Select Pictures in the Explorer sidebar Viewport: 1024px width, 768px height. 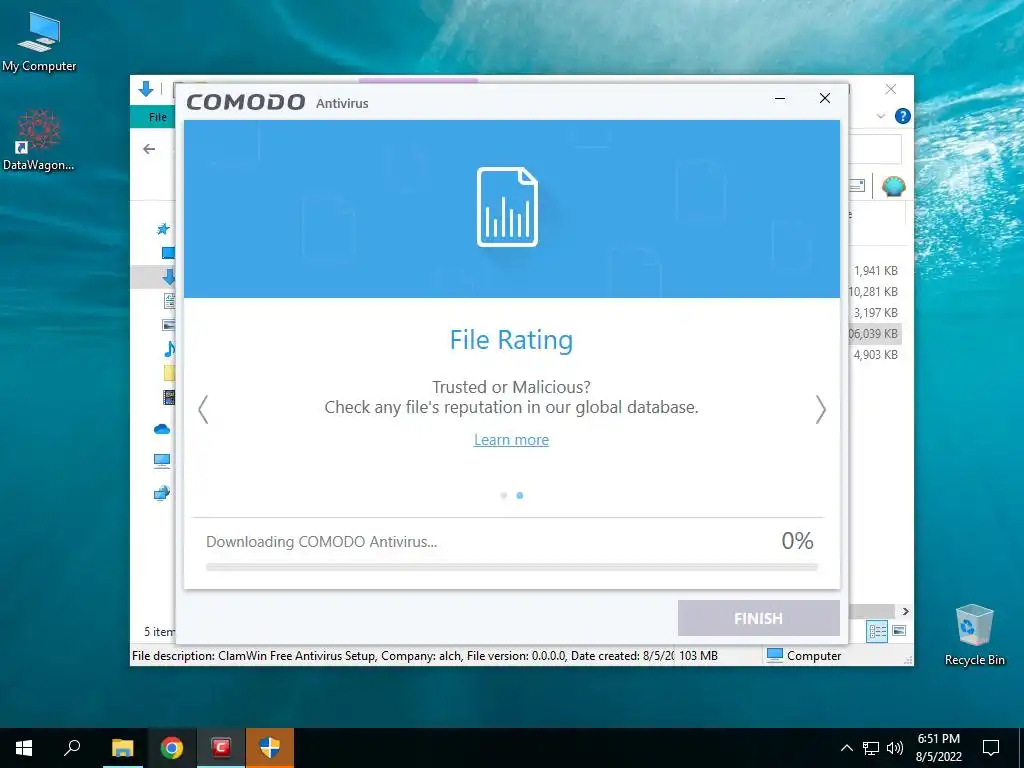[168, 325]
